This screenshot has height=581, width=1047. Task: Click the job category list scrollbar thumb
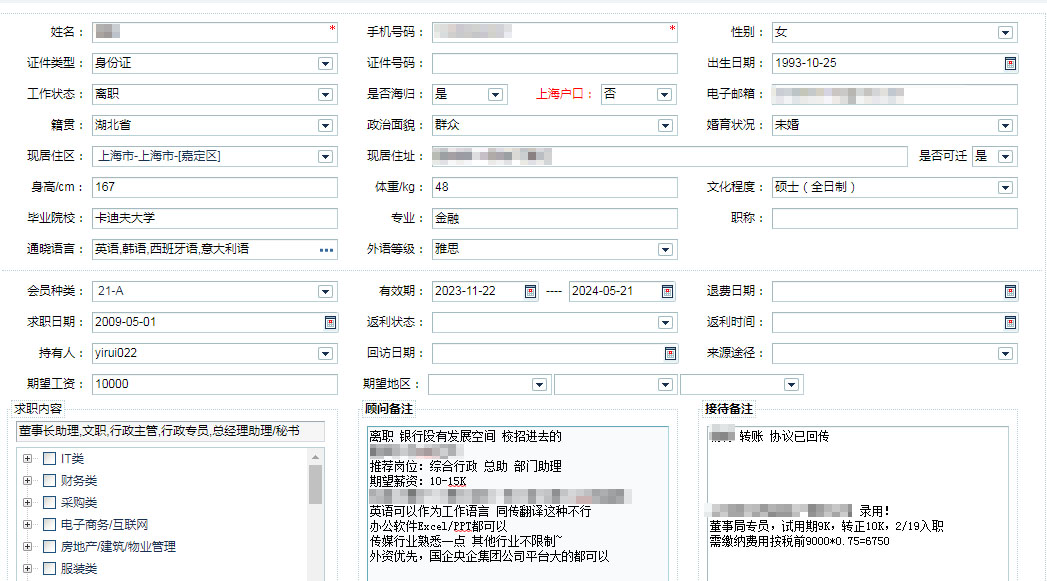[x=315, y=484]
